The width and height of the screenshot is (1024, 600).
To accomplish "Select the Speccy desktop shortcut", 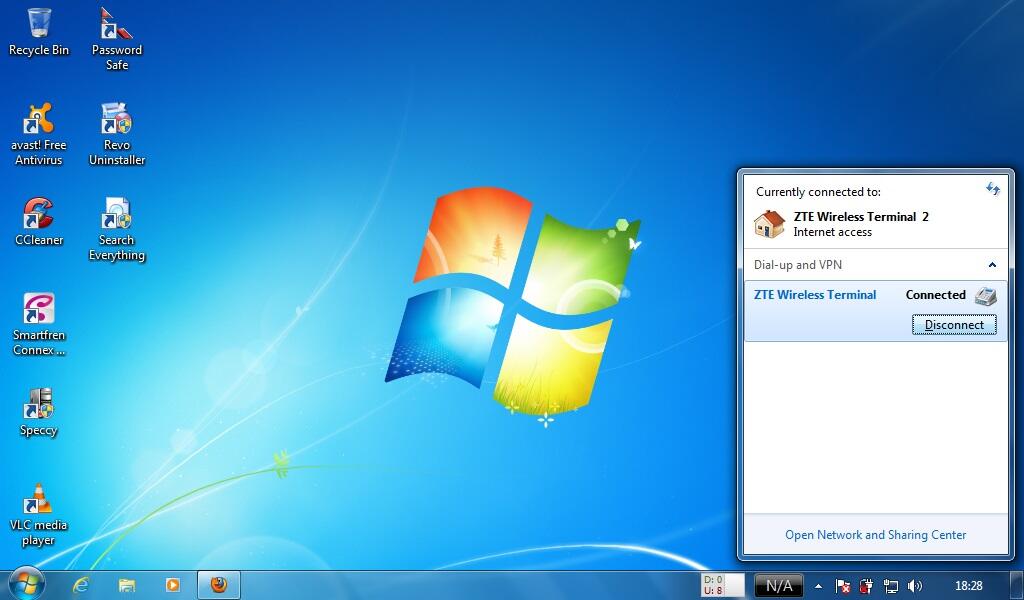I will (x=39, y=411).
